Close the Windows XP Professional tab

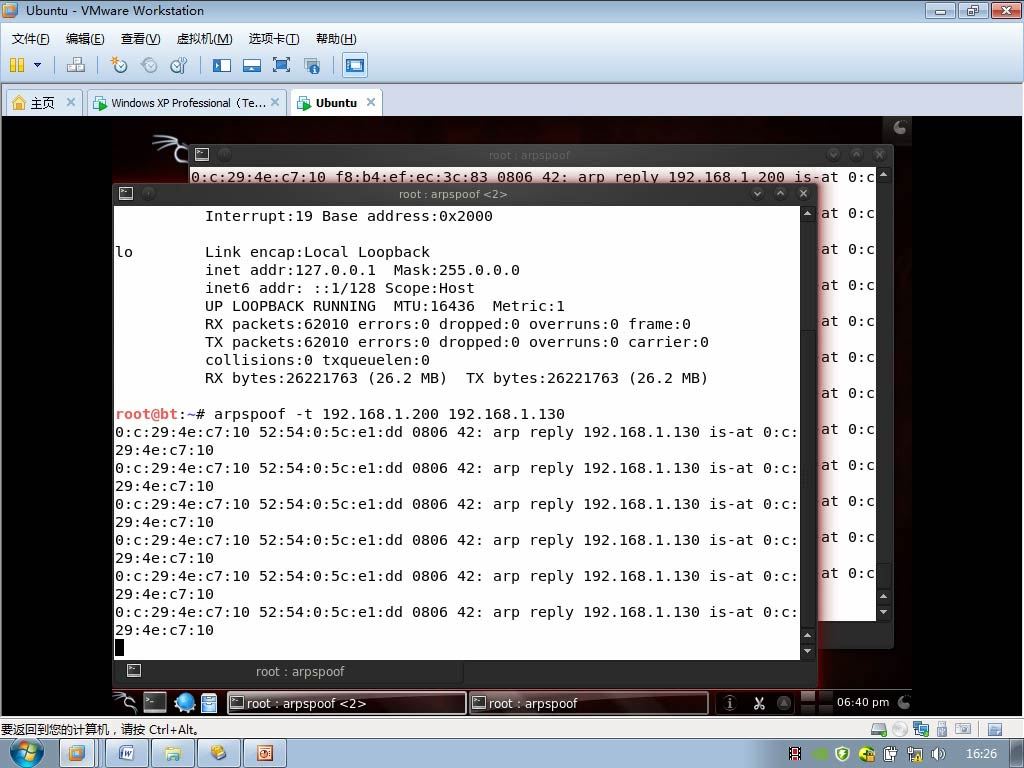pyautogui.click(x=275, y=102)
